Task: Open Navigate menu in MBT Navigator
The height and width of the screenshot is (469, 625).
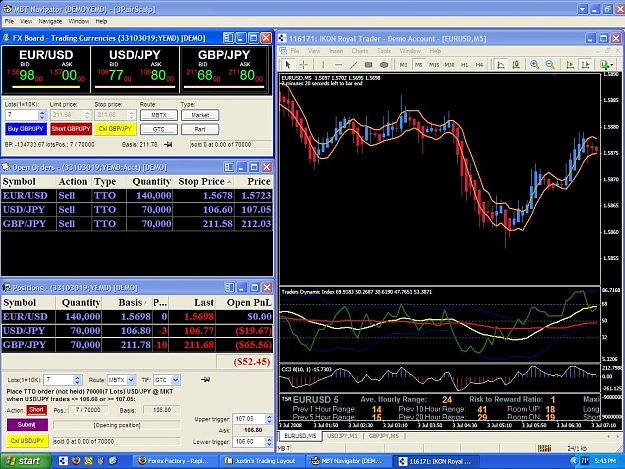Action: pyautogui.click(x=50, y=21)
